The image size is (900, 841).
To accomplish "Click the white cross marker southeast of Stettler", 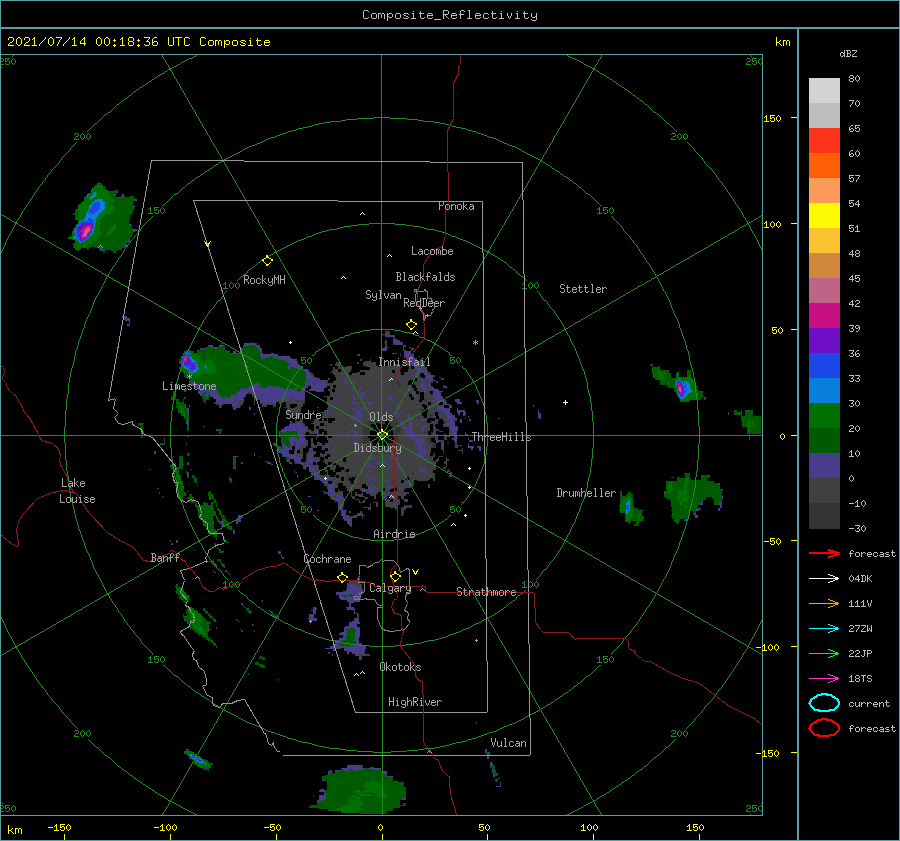I will (x=565, y=402).
